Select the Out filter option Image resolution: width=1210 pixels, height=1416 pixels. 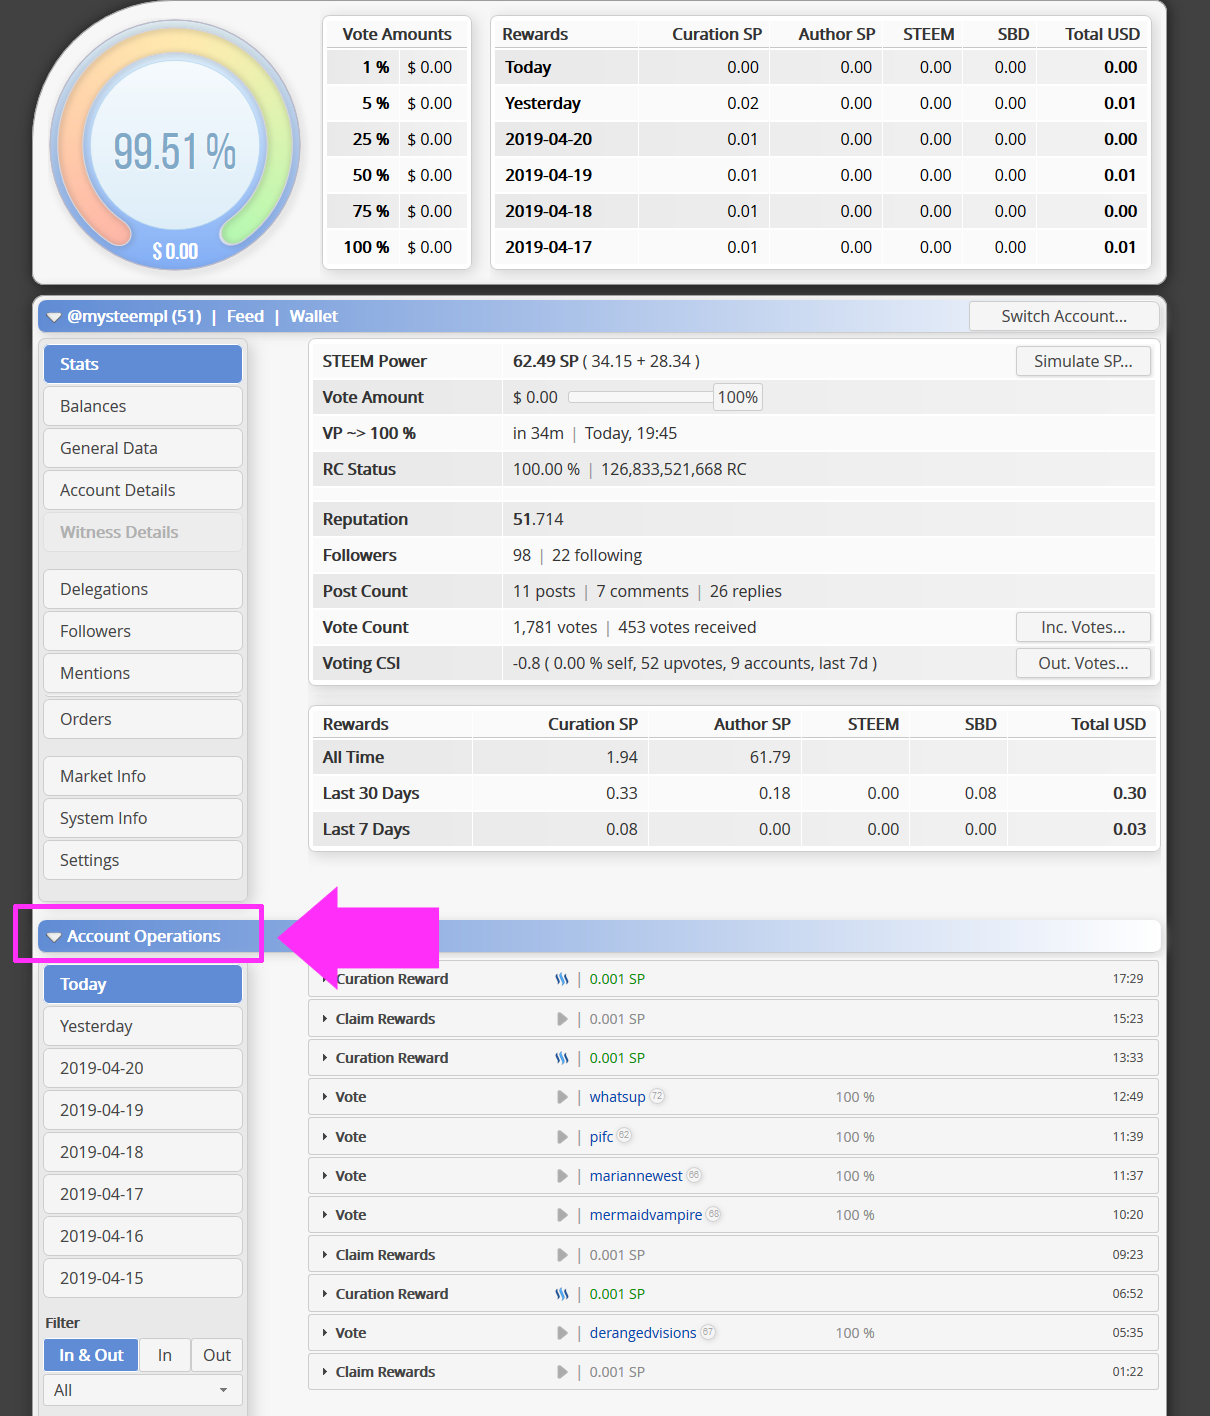[217, 1355]
